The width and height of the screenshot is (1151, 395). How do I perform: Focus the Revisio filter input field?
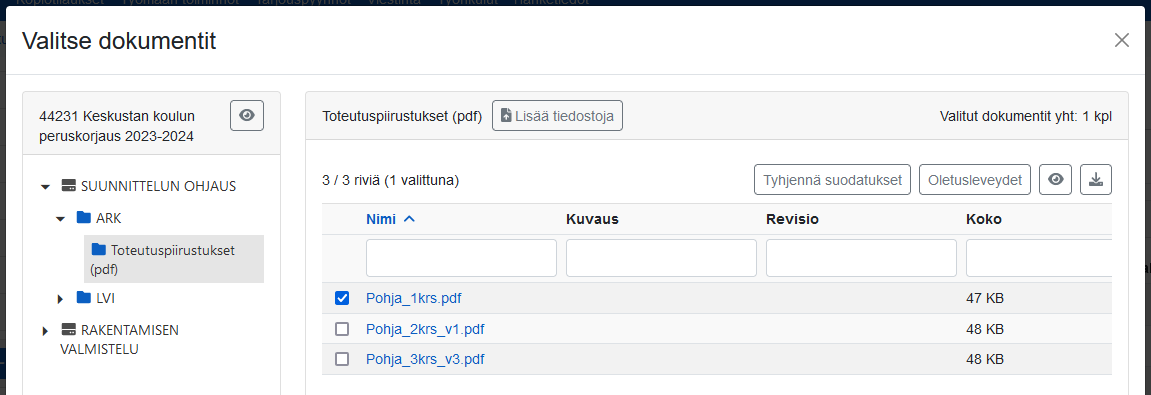pos(861,258)
